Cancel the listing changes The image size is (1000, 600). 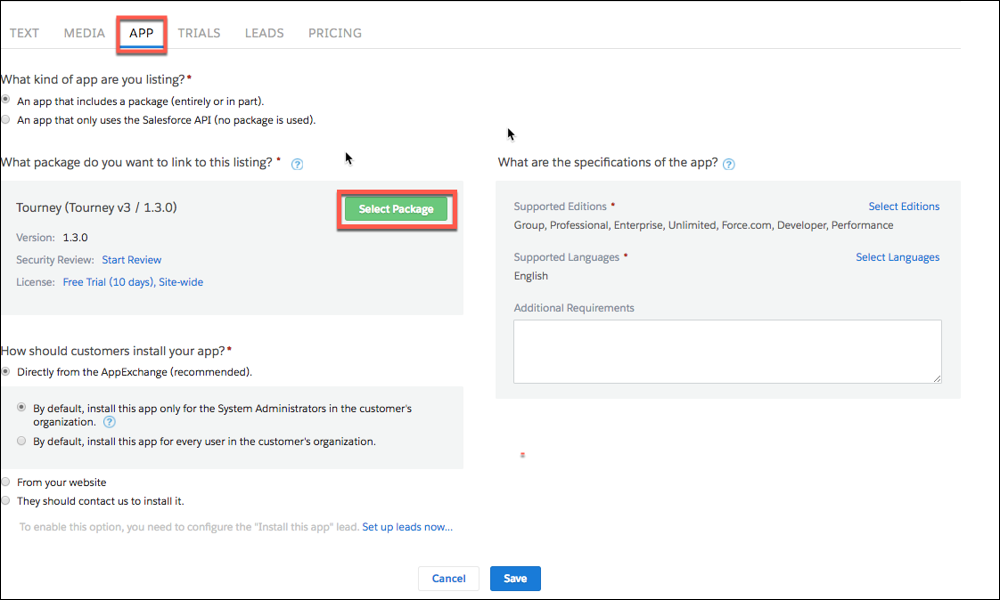(x=448, y=578)
